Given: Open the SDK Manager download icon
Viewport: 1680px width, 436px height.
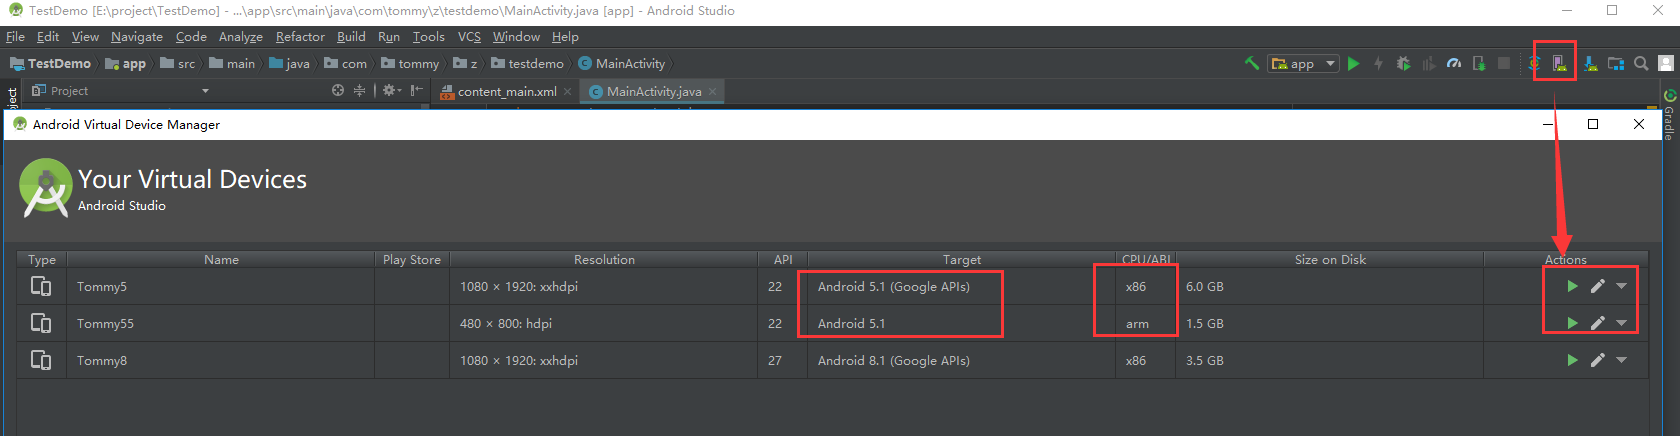Looking at the screenshot, I should pyautogui.click(x=1590, y=63).
